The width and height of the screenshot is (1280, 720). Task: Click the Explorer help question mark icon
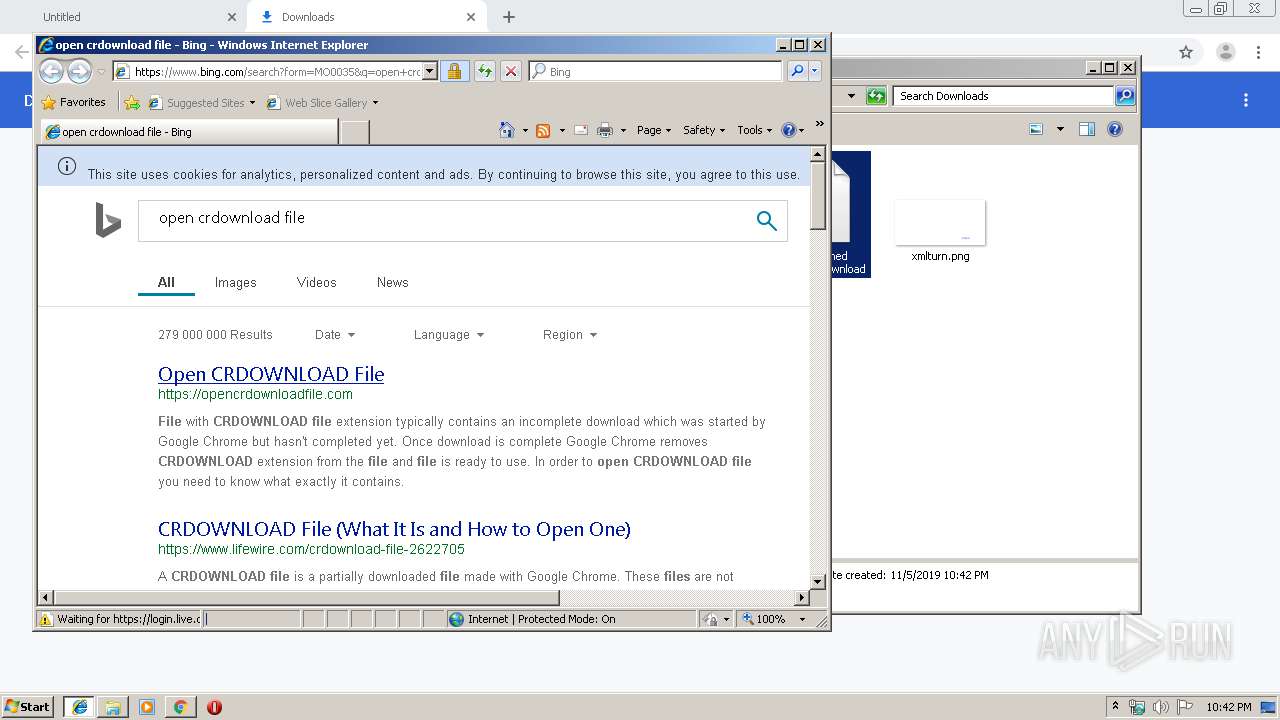click(1115, 129)
